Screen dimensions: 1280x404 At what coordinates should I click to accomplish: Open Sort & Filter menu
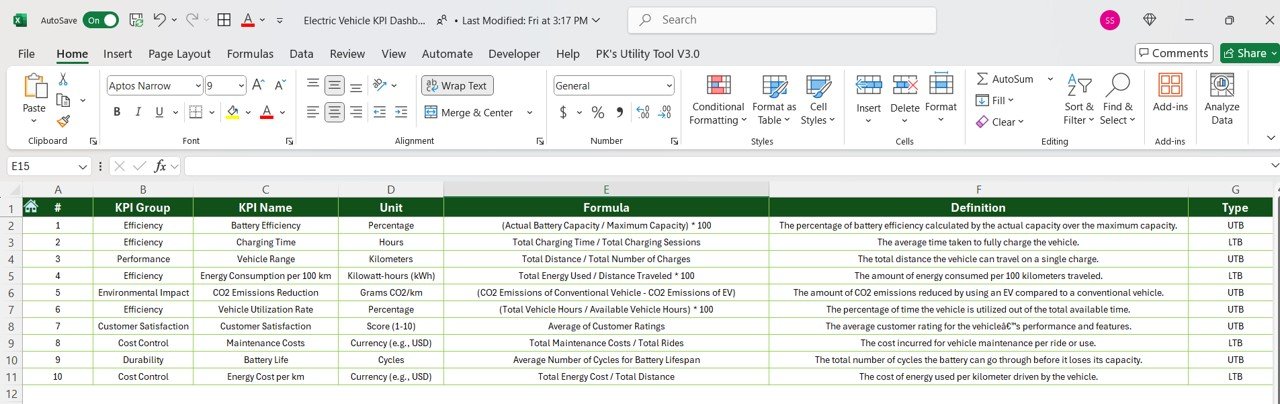point(1079,99)
